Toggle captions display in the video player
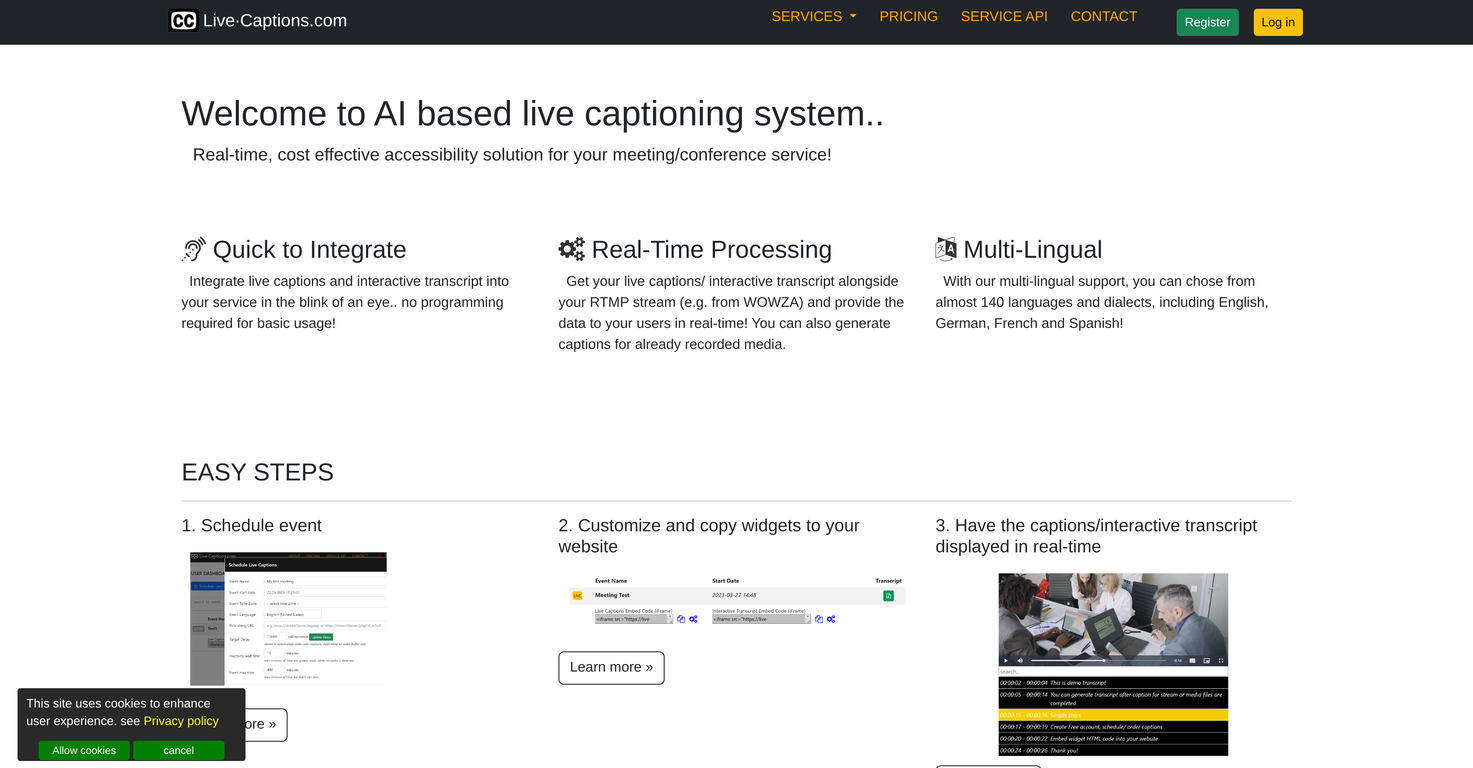The image size is (1473, 768). [x=1192, y=660]
